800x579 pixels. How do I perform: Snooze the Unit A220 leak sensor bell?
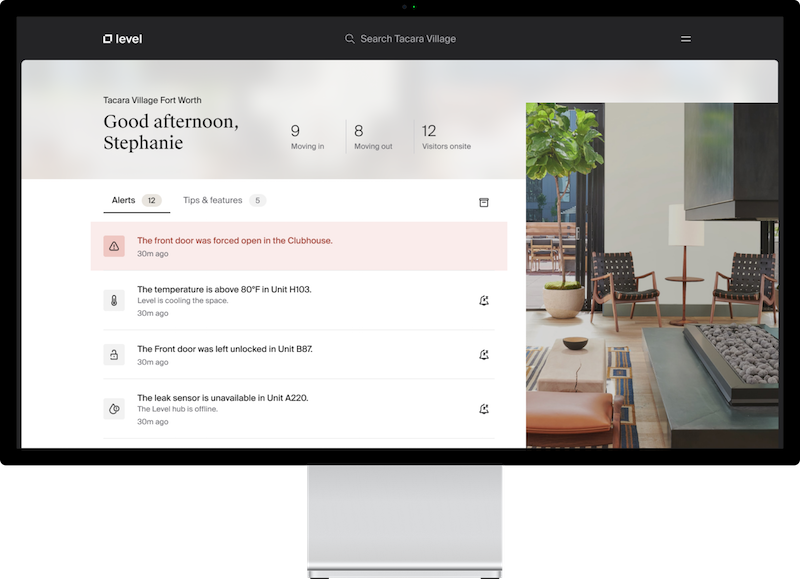pos(484,409)
